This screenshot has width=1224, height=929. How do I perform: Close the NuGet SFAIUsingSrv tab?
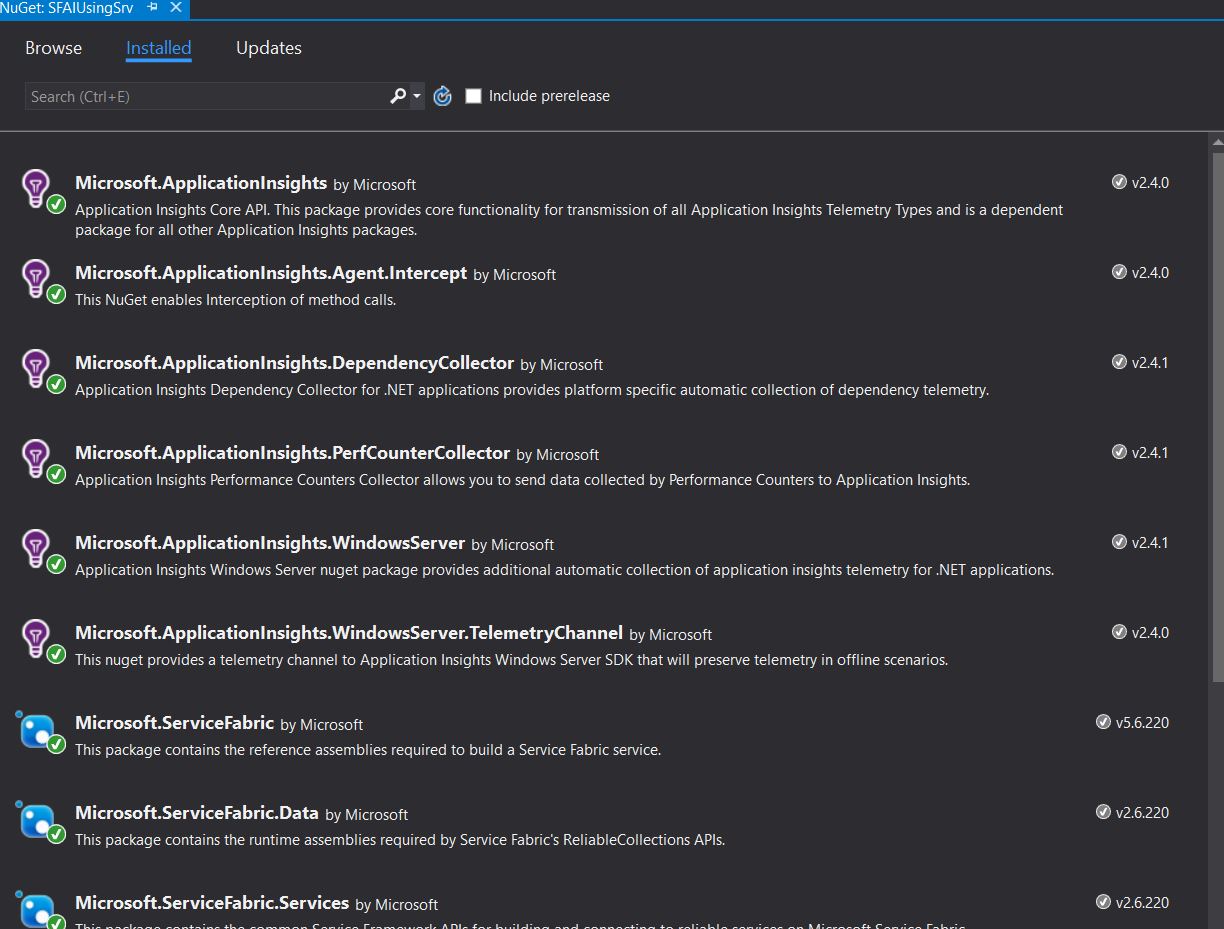pos(176,7)
